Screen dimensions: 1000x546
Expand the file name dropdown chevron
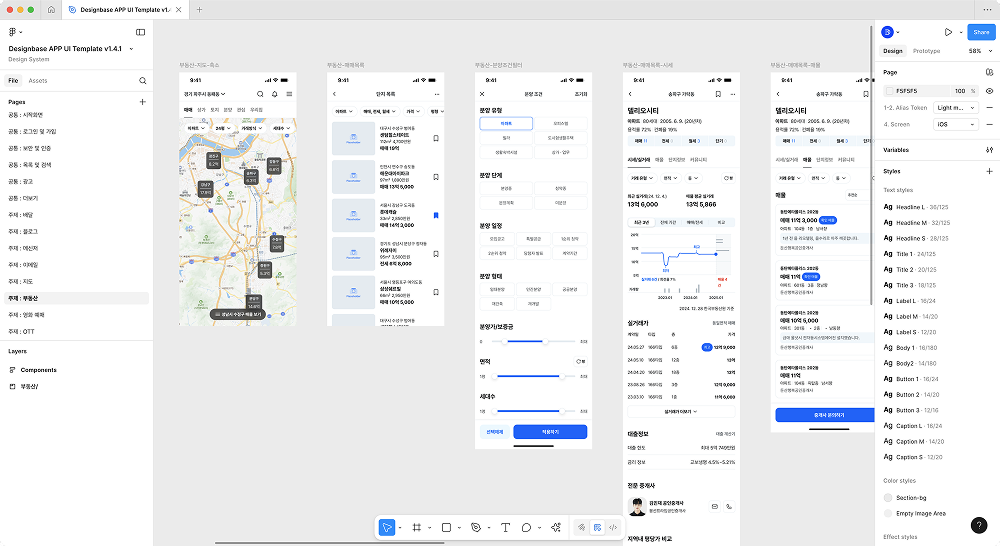131,48
